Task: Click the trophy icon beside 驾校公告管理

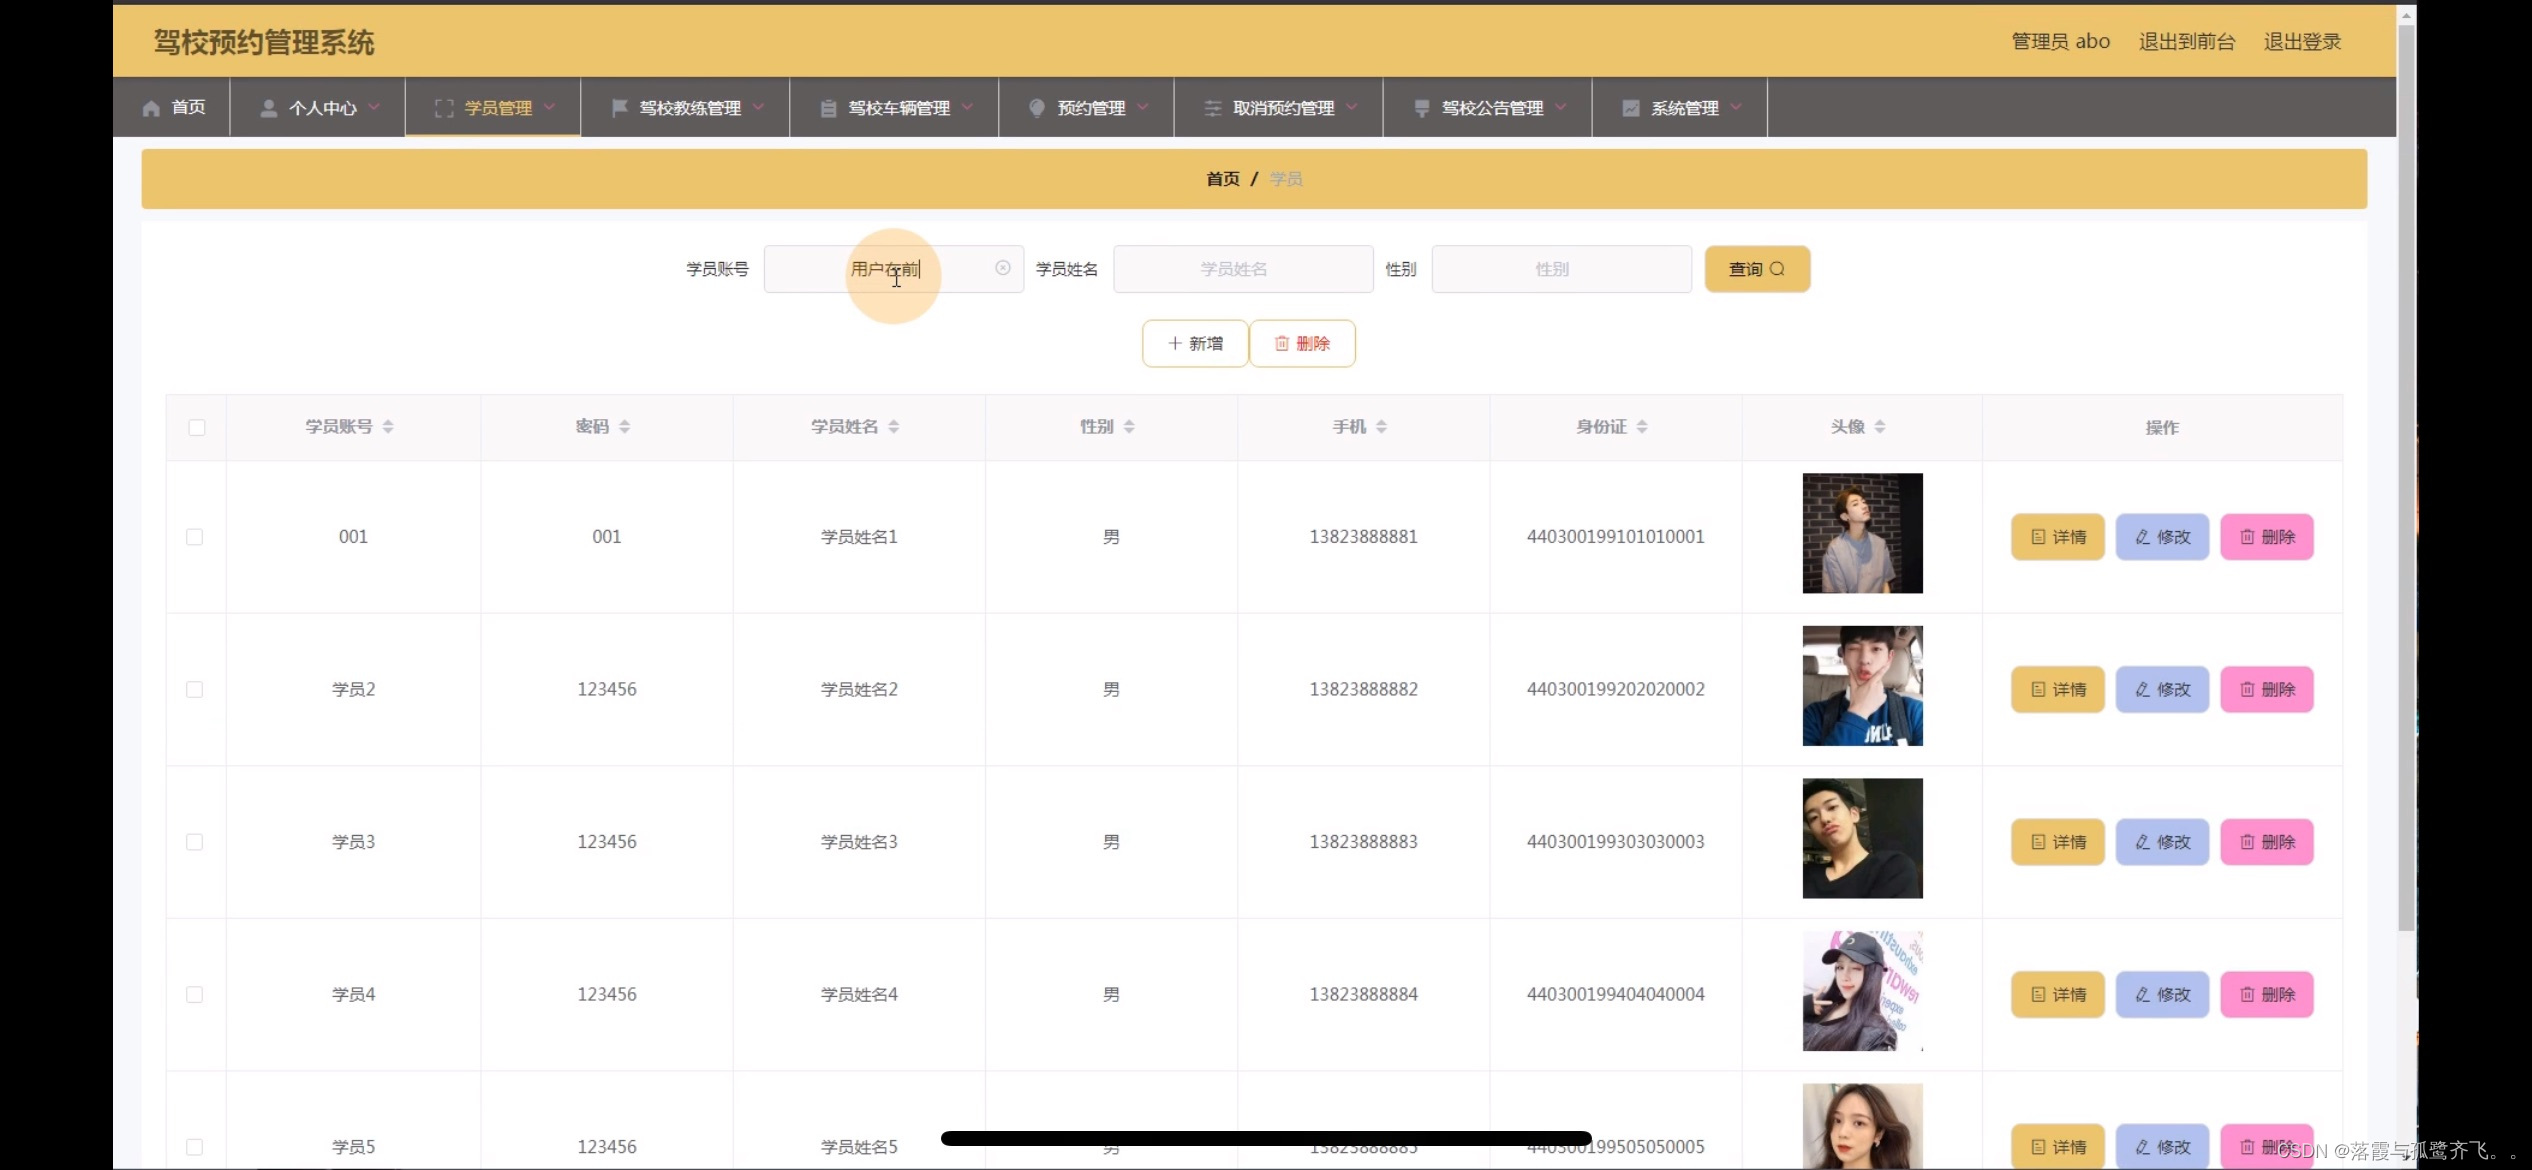Action: pyautogui.click(x=1421, y=108)
